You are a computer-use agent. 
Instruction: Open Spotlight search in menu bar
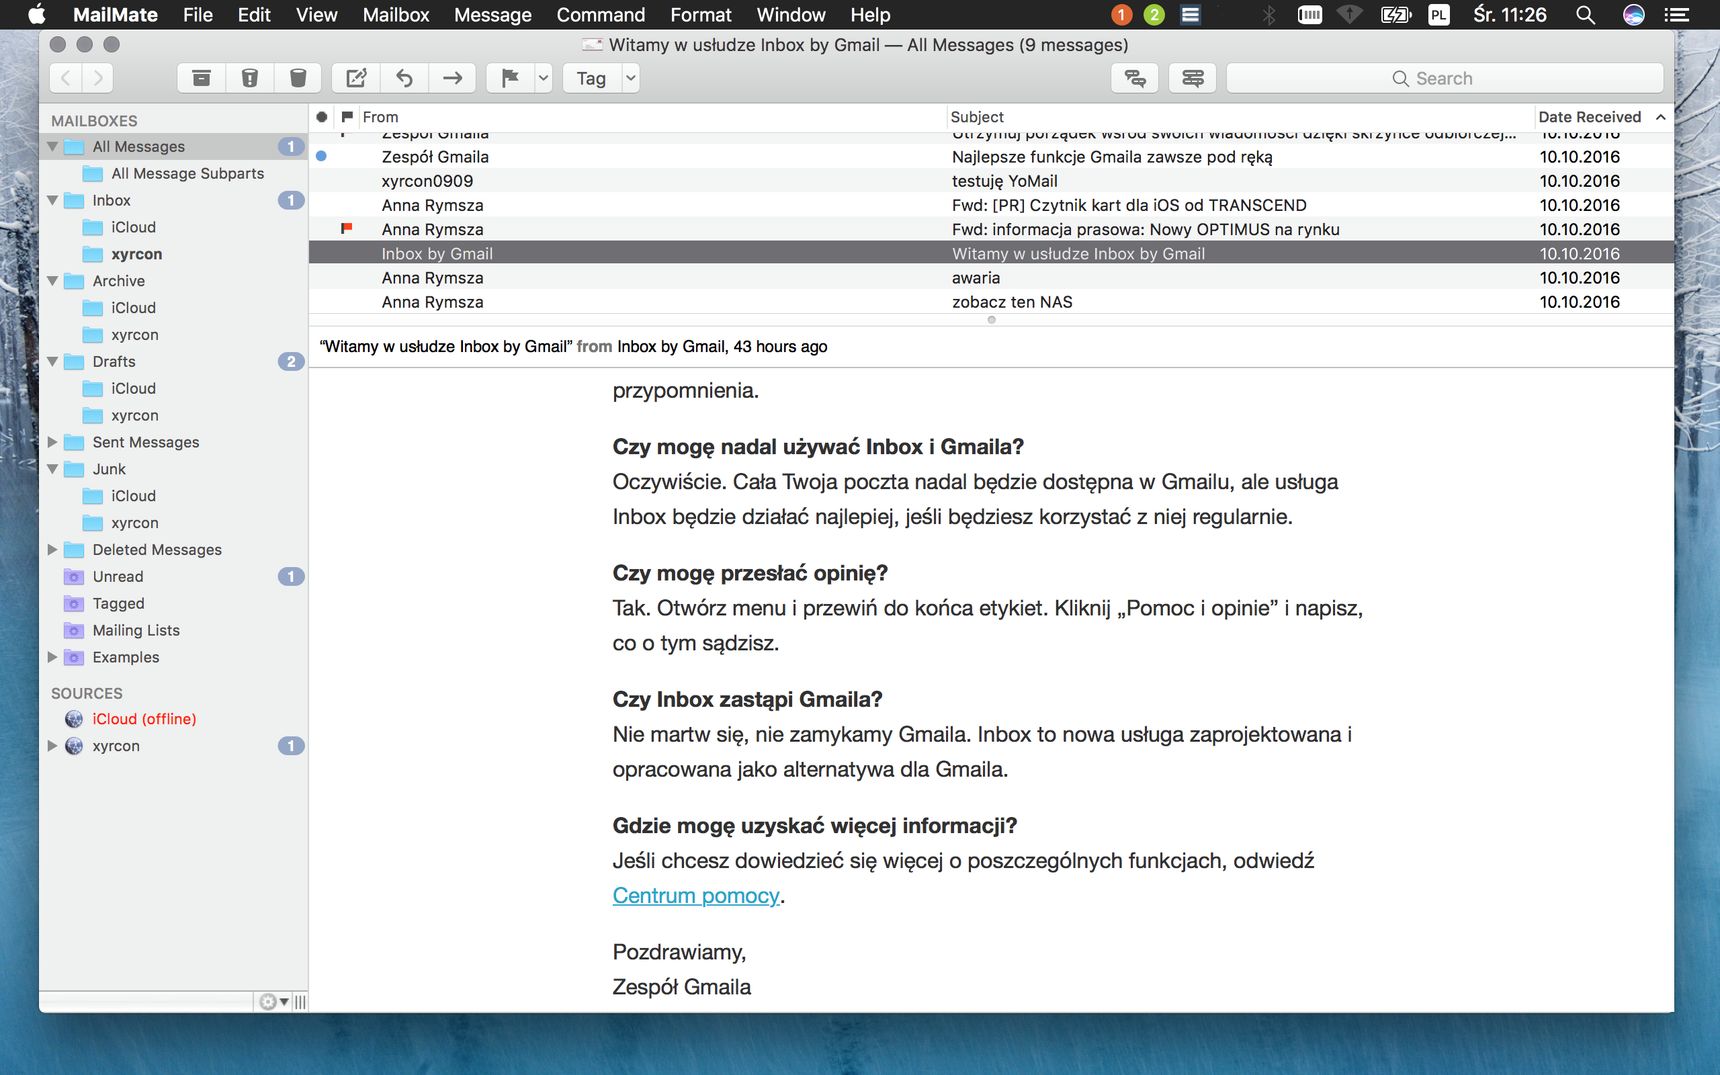(1585, 15)
